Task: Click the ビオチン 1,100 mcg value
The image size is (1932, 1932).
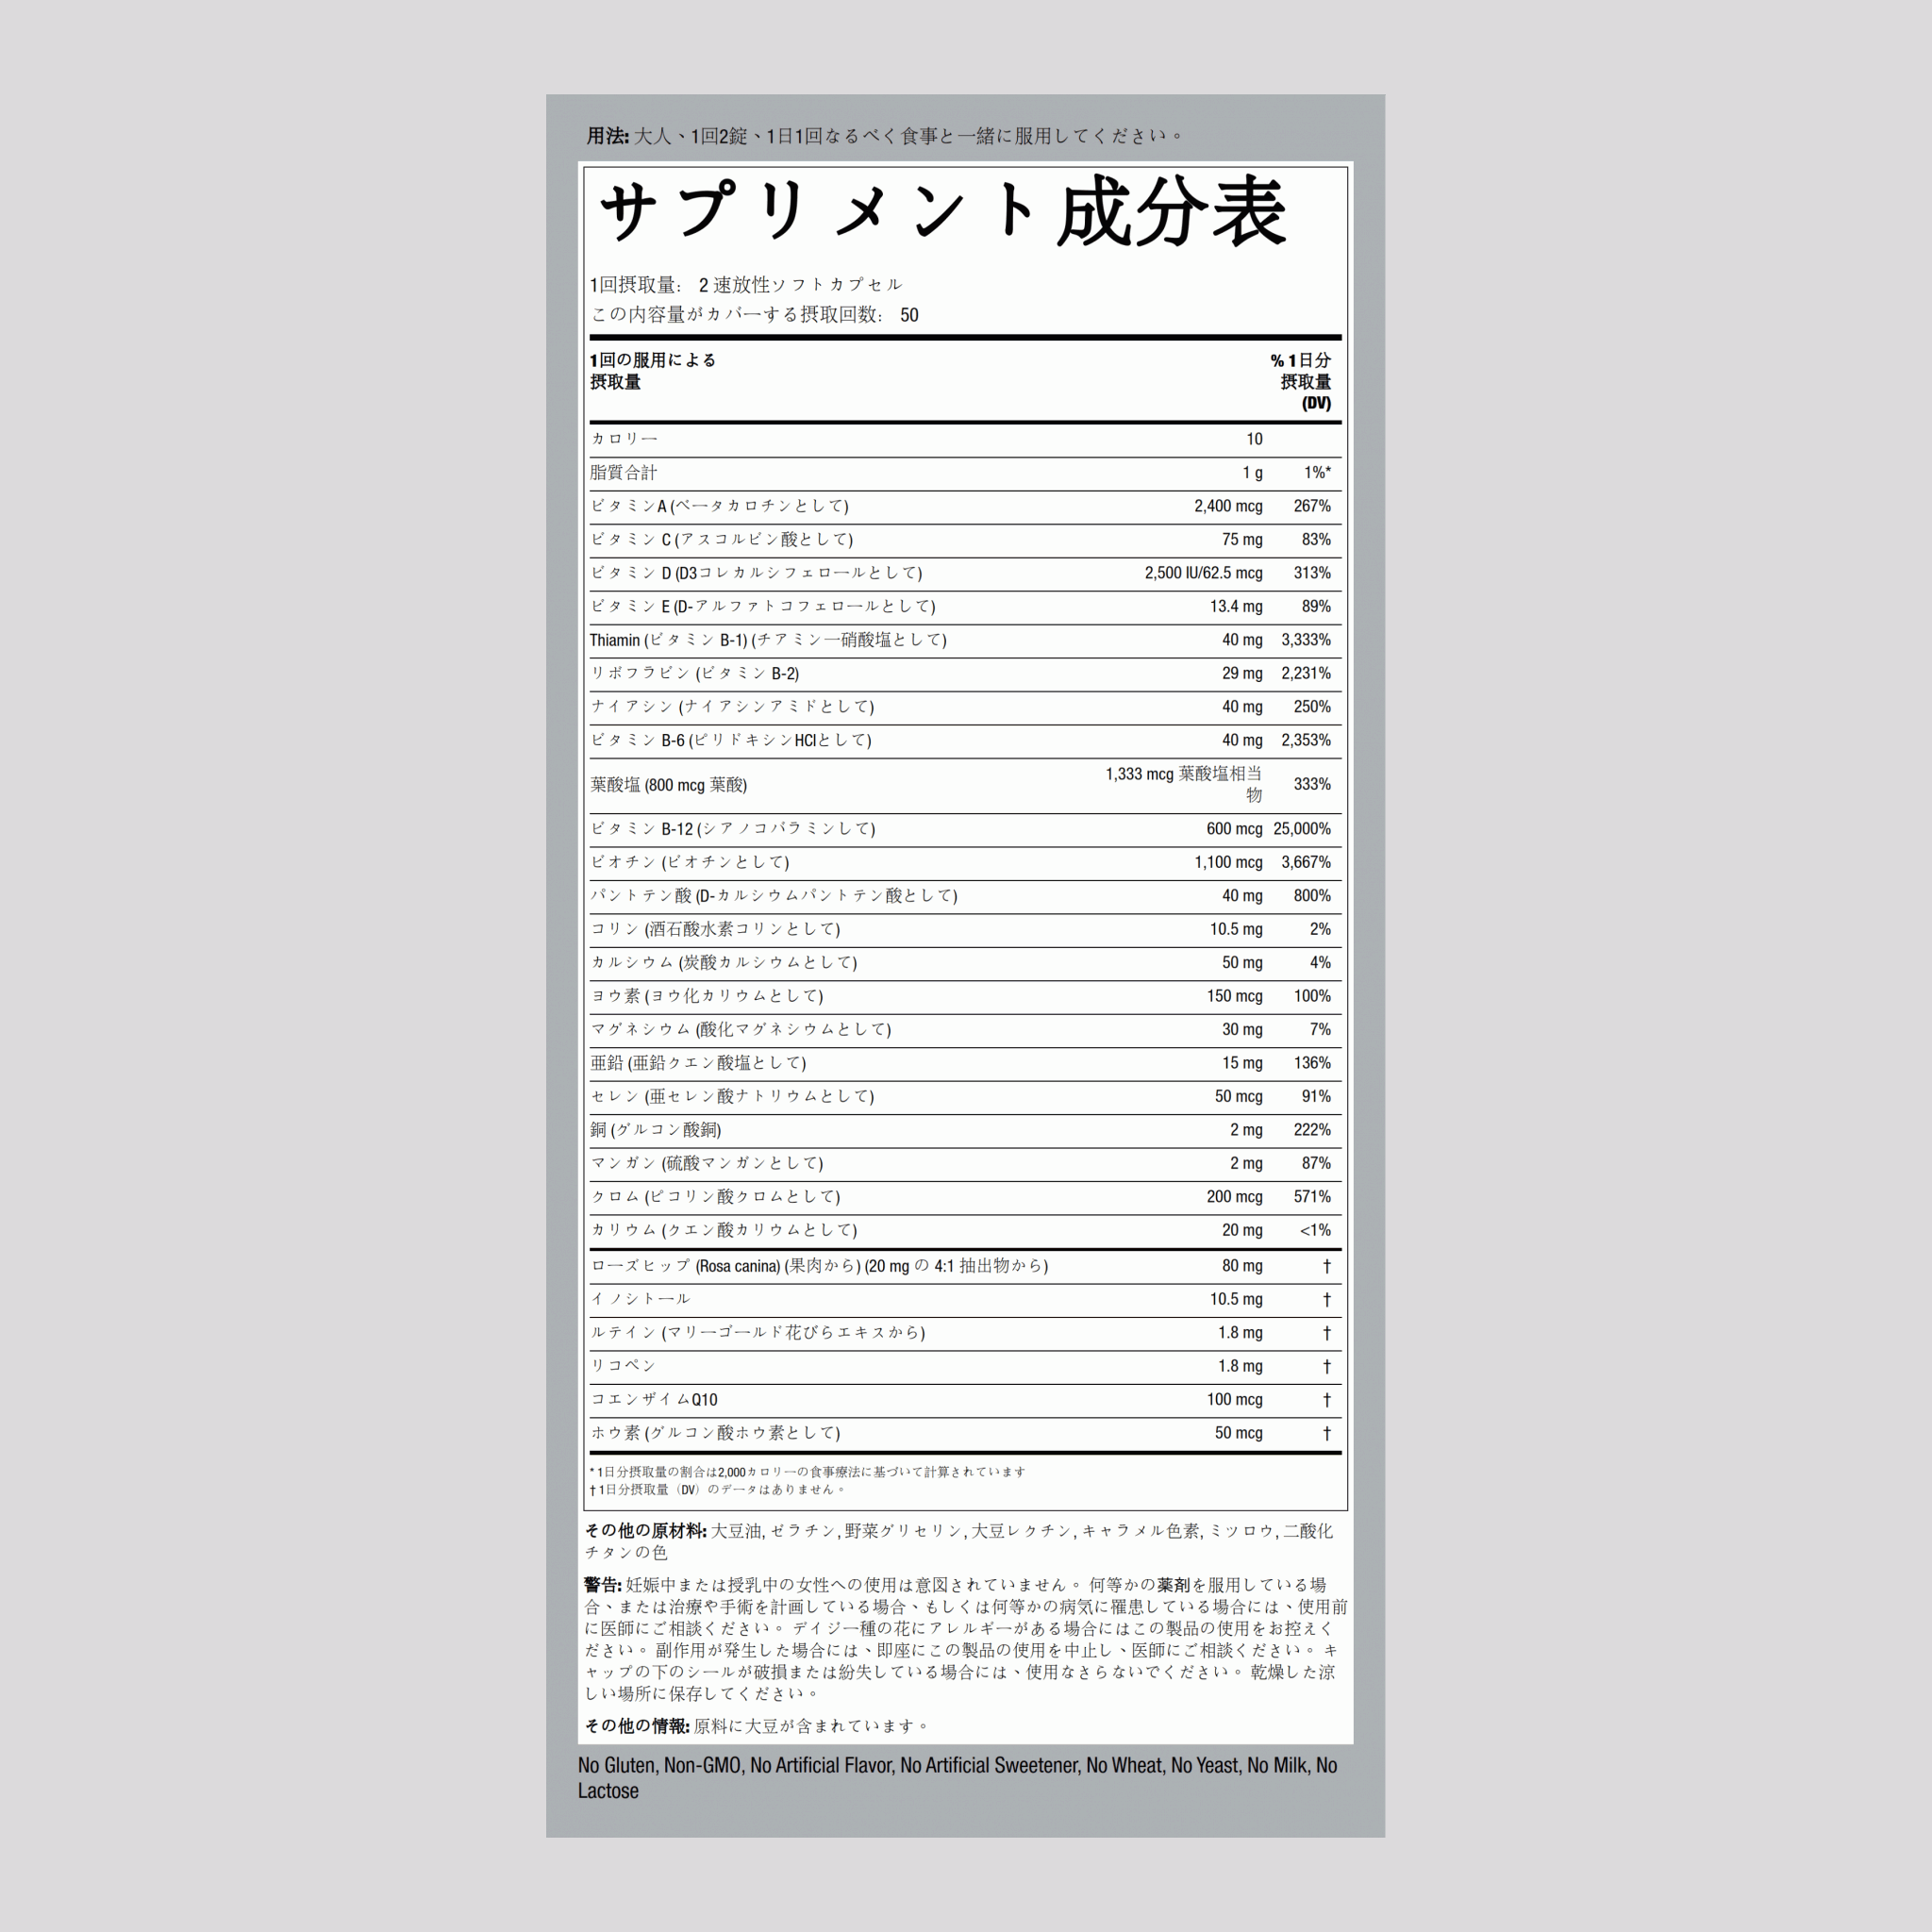Action: pyautogui.click(x=1228, y=862)
